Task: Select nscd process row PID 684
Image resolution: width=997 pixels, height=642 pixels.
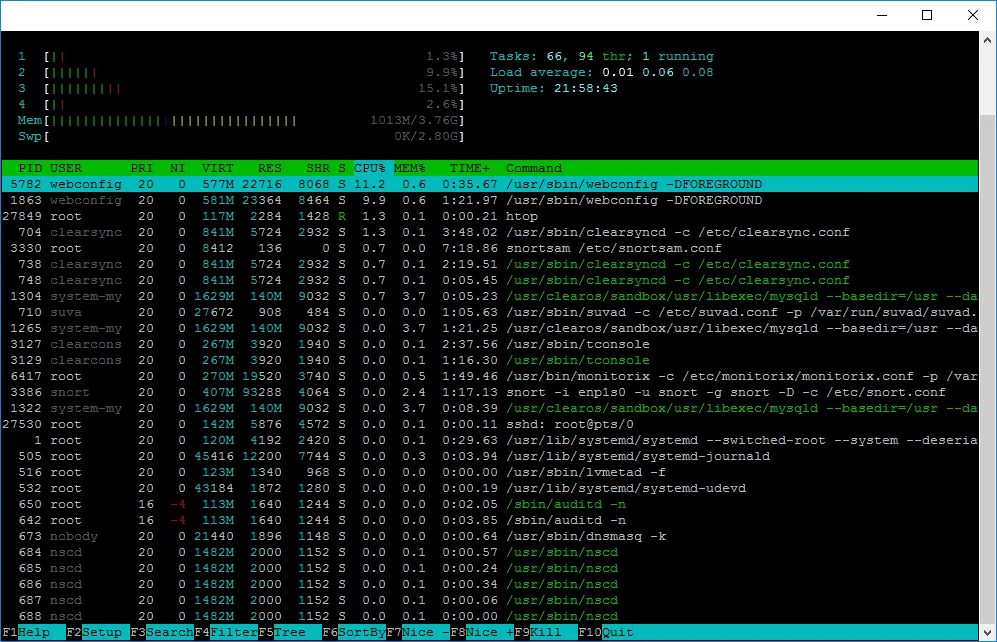Action: pos(490,552)
